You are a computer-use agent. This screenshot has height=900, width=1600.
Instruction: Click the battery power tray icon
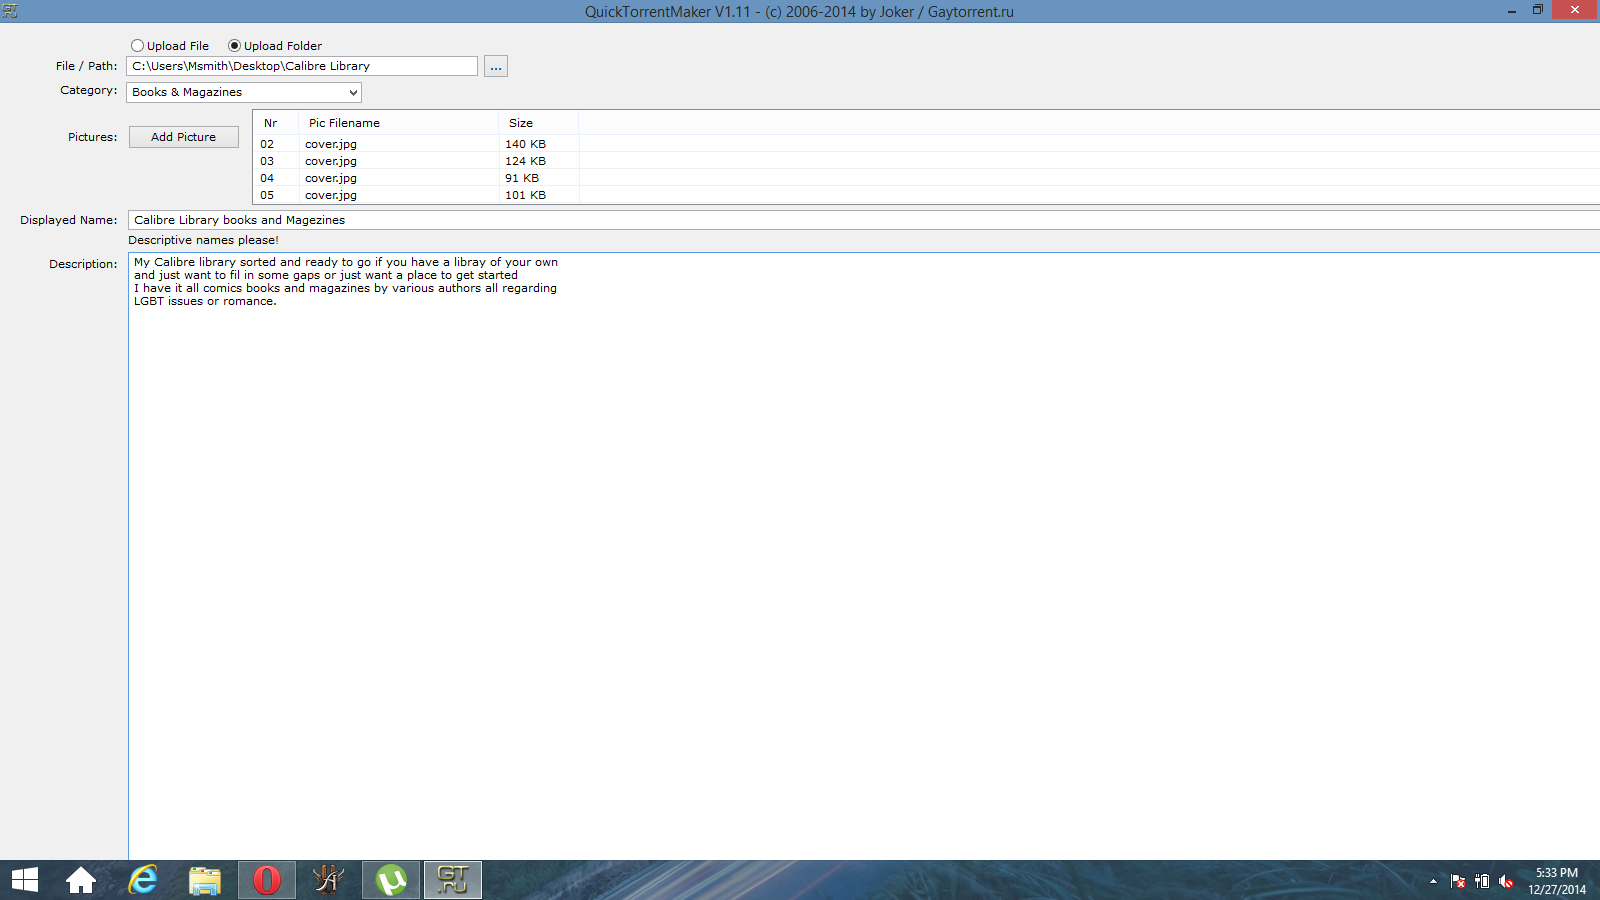pyautogui.click(x=1482, y=881)
